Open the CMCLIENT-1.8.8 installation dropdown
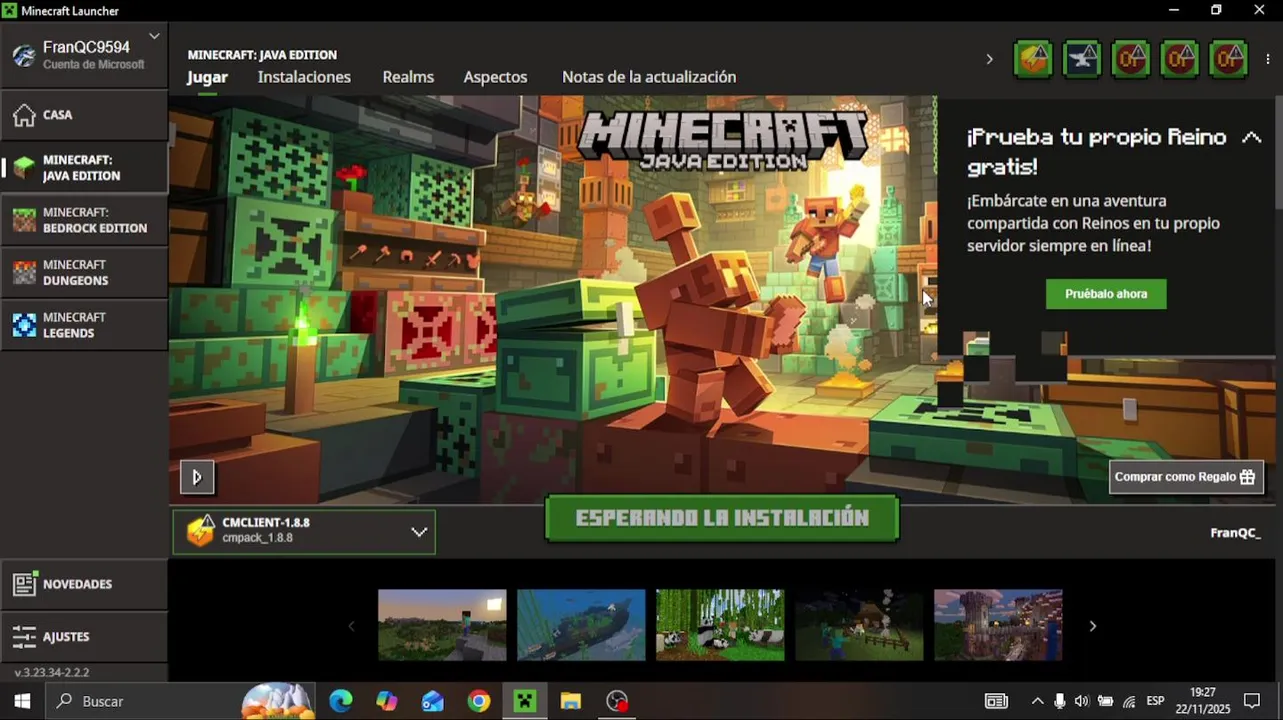The image size is (1283, 720). 304,531
